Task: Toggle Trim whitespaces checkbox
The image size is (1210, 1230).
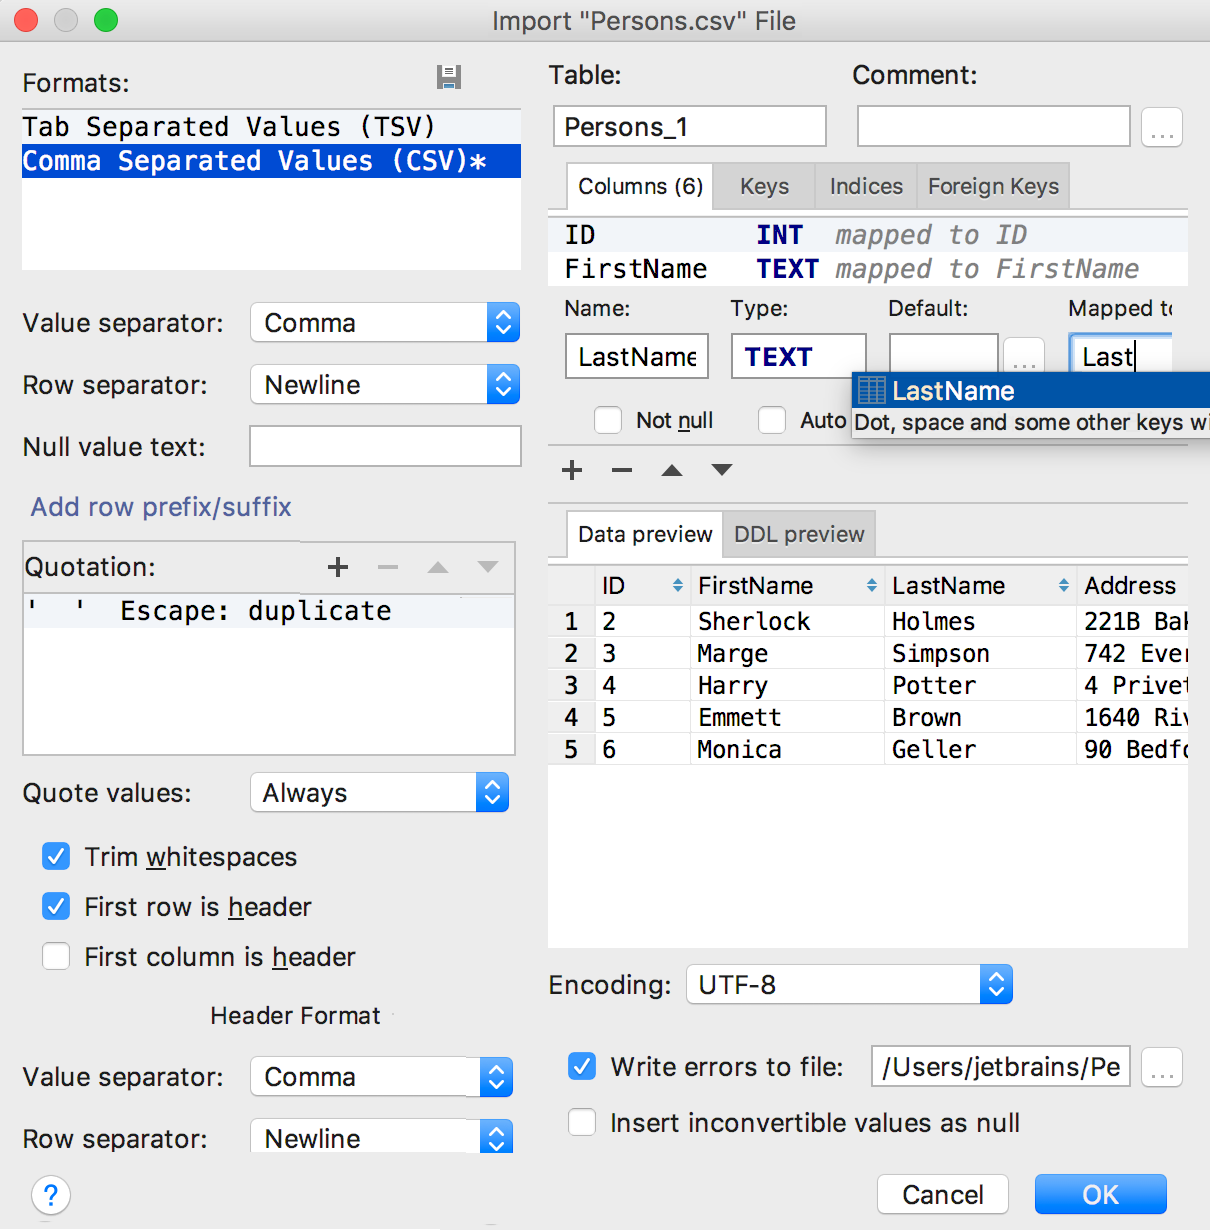Action: pyautogui.click(x=56, y=856)
